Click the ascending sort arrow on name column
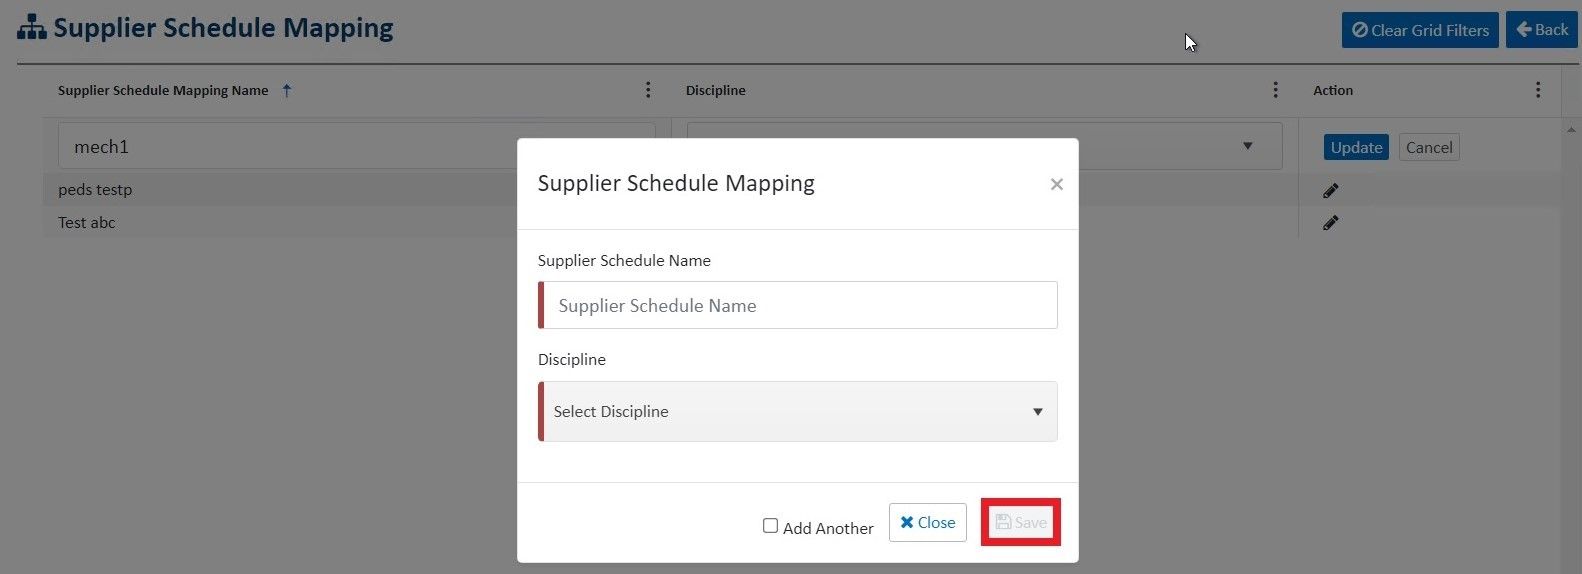This screenshot has width=1582, height=574. [x=287, y=90]
